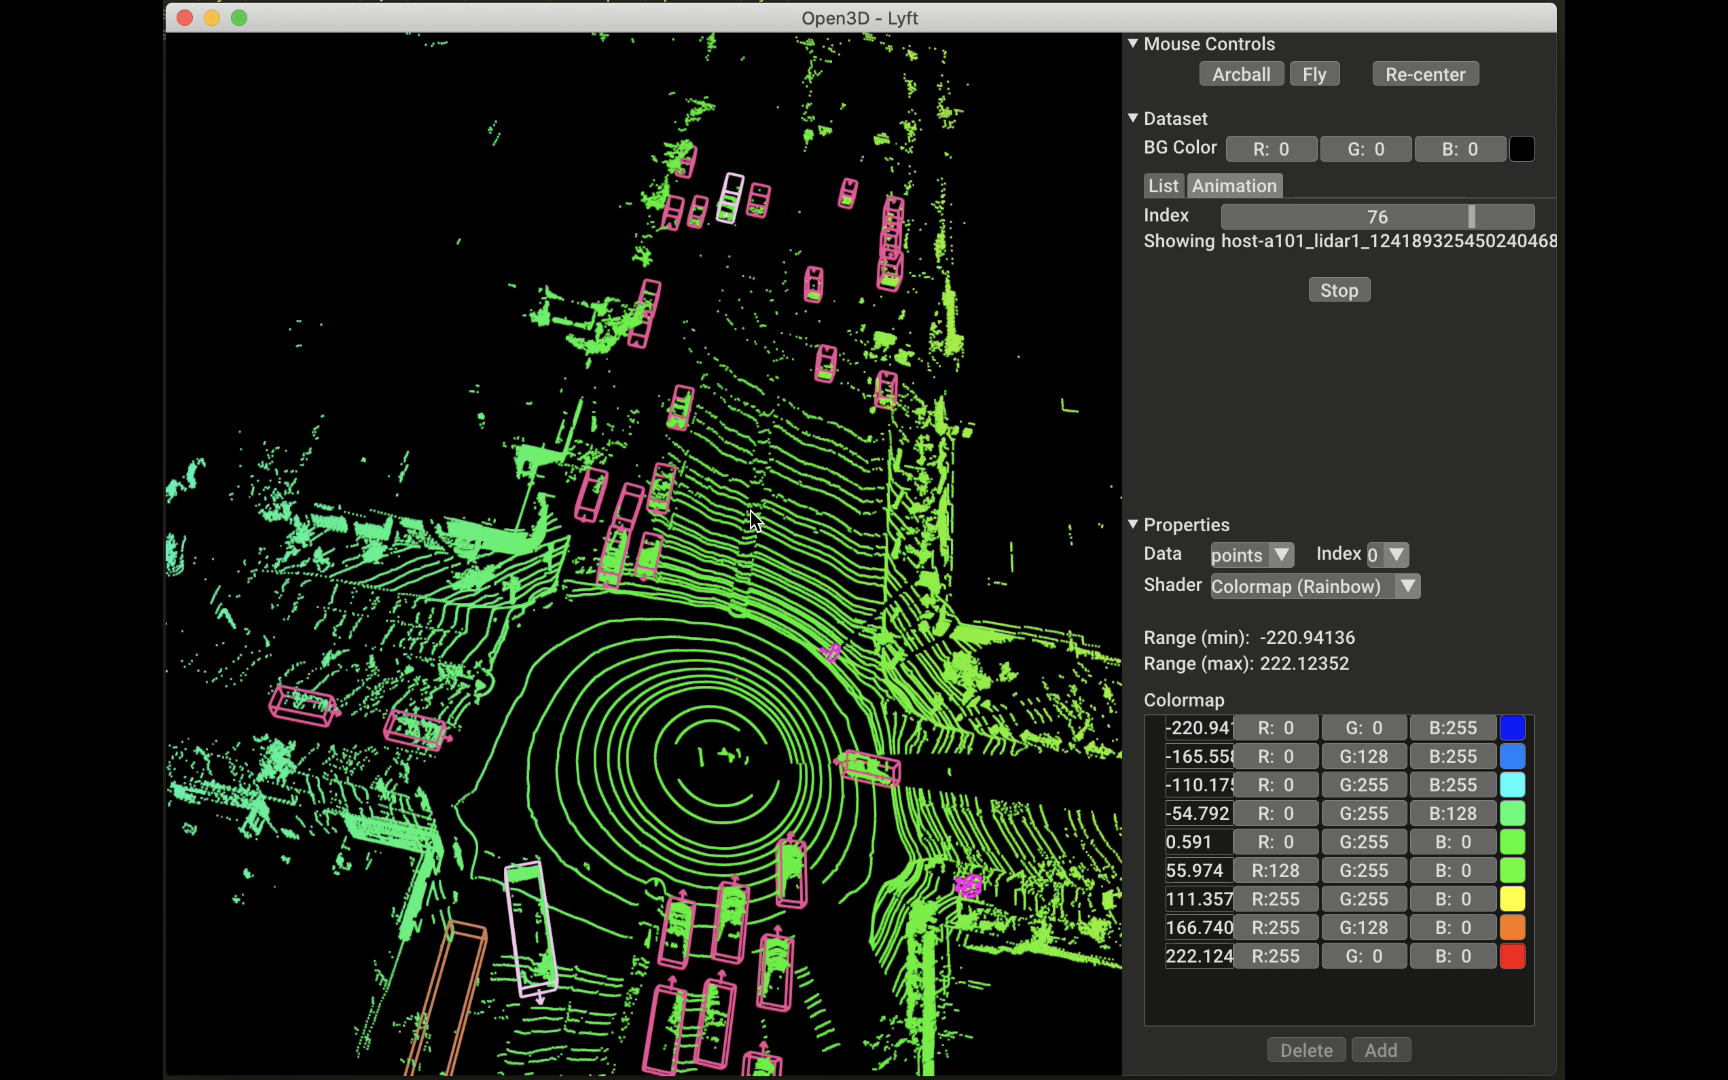The height and width of the screenshot is (1080, 1728).
Task: Edit R:255 field in row 222.124
Action: 1276,956
